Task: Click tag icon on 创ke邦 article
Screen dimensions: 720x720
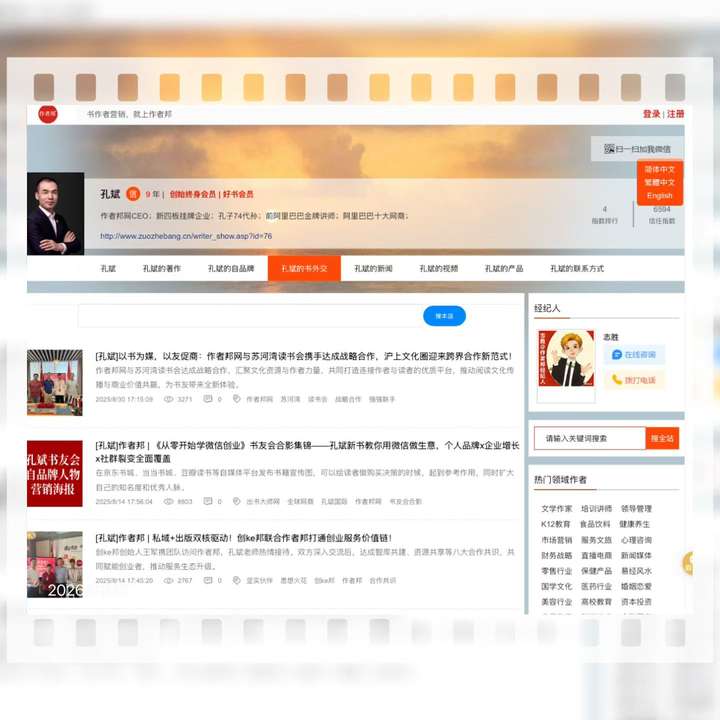Action: 236,580
